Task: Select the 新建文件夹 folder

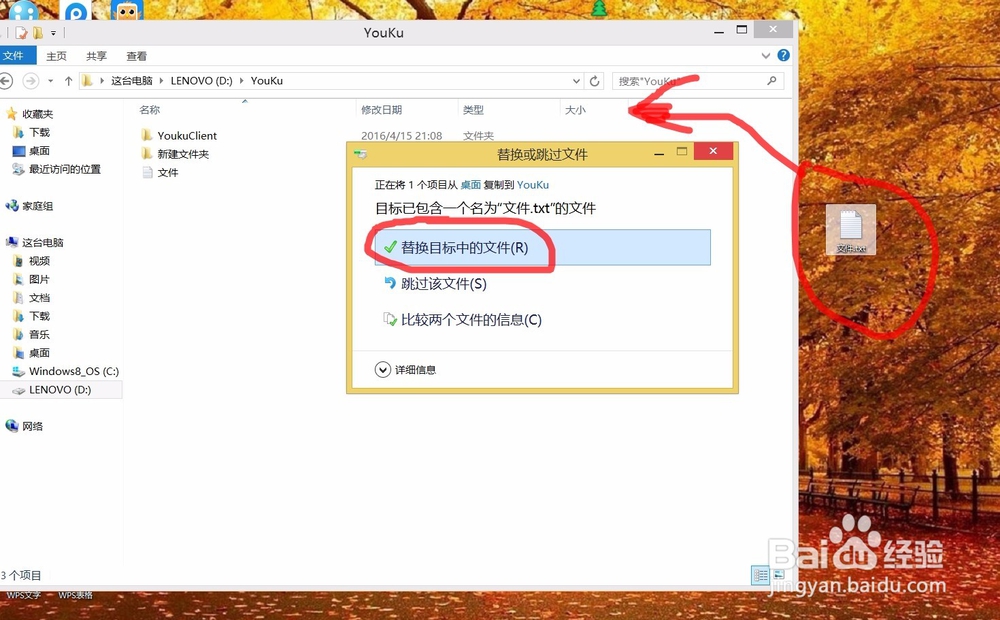Action: pos(175,154)
